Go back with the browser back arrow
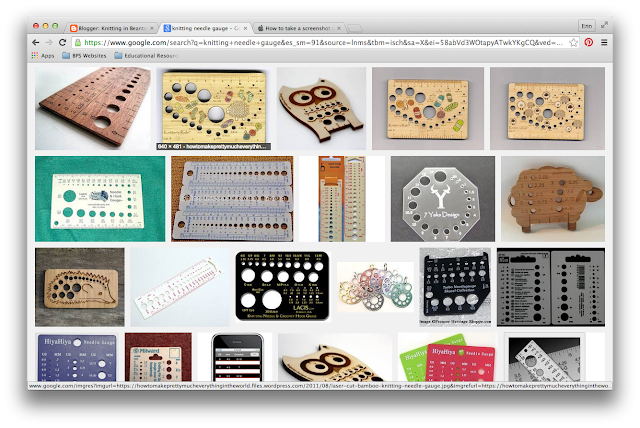The height and width of the screenshot is (428, 640). coord(36,42)
